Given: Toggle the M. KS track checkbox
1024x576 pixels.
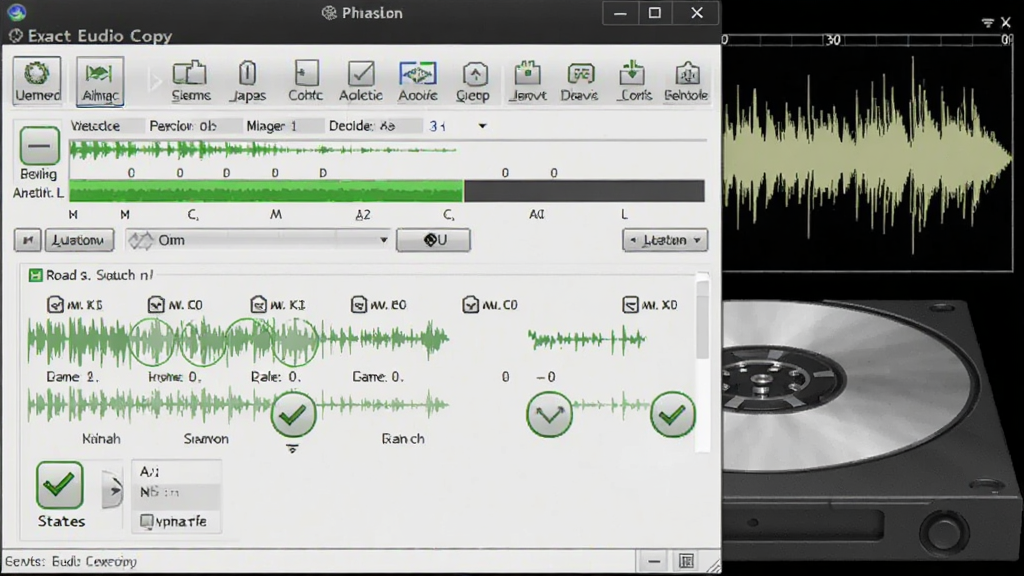Looking at the screenshot, I should pos(56,305).
